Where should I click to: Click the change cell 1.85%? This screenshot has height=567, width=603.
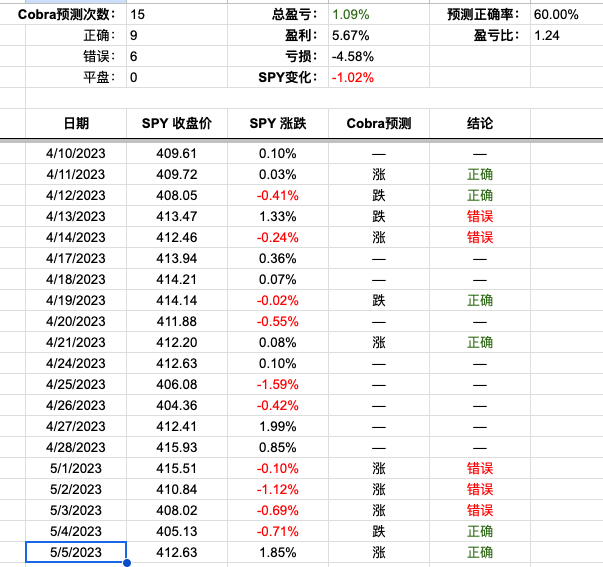278,552
